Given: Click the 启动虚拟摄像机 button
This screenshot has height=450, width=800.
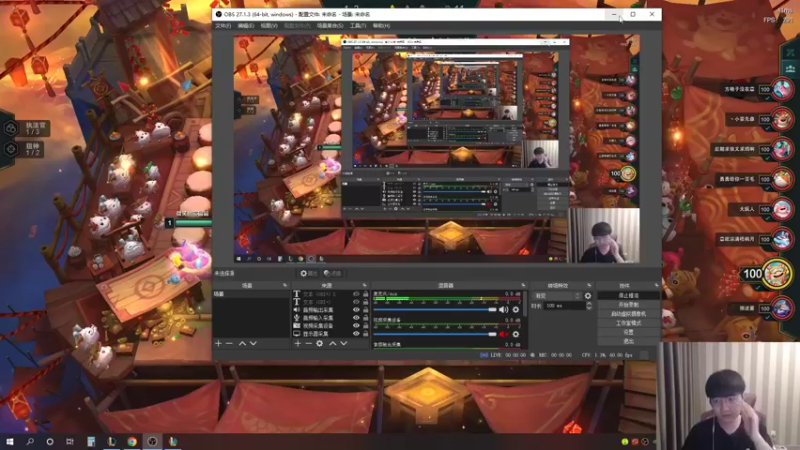Looking at the screenshot, I should [x=628, y=314].
